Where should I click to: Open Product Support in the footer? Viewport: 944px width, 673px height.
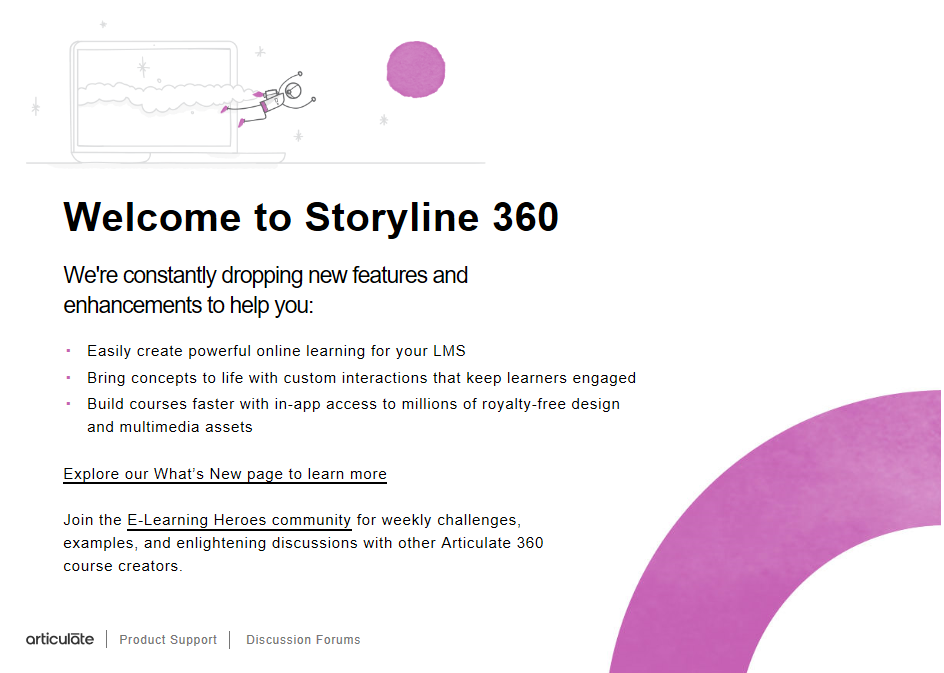[x=168, y=640]
